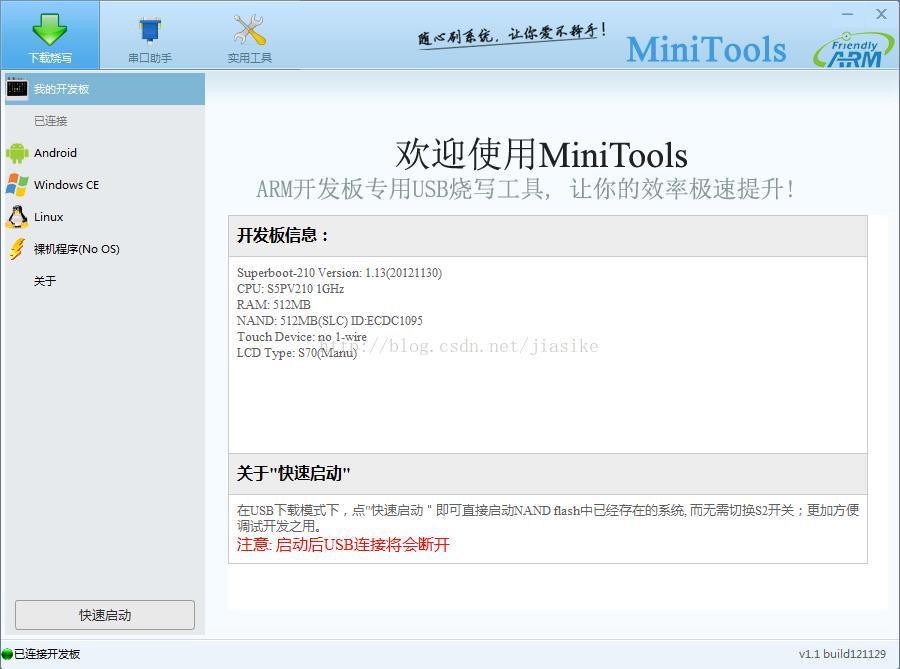Click the v1.1 build121129 version text
The image size is (900, 669).
842,654
